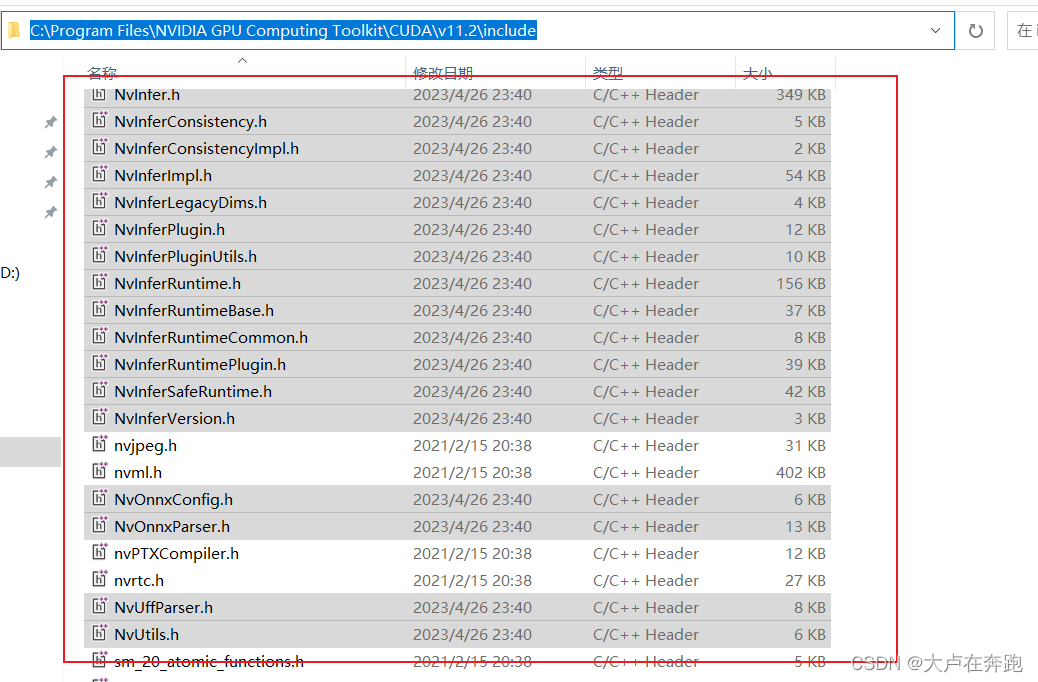Select the NvInferVersion.h file

pos(172,418)
